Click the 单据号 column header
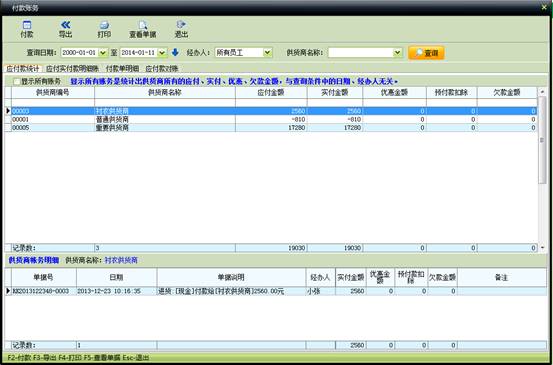Viewport: 553px width, 365px height. click(x=44, y=277)
